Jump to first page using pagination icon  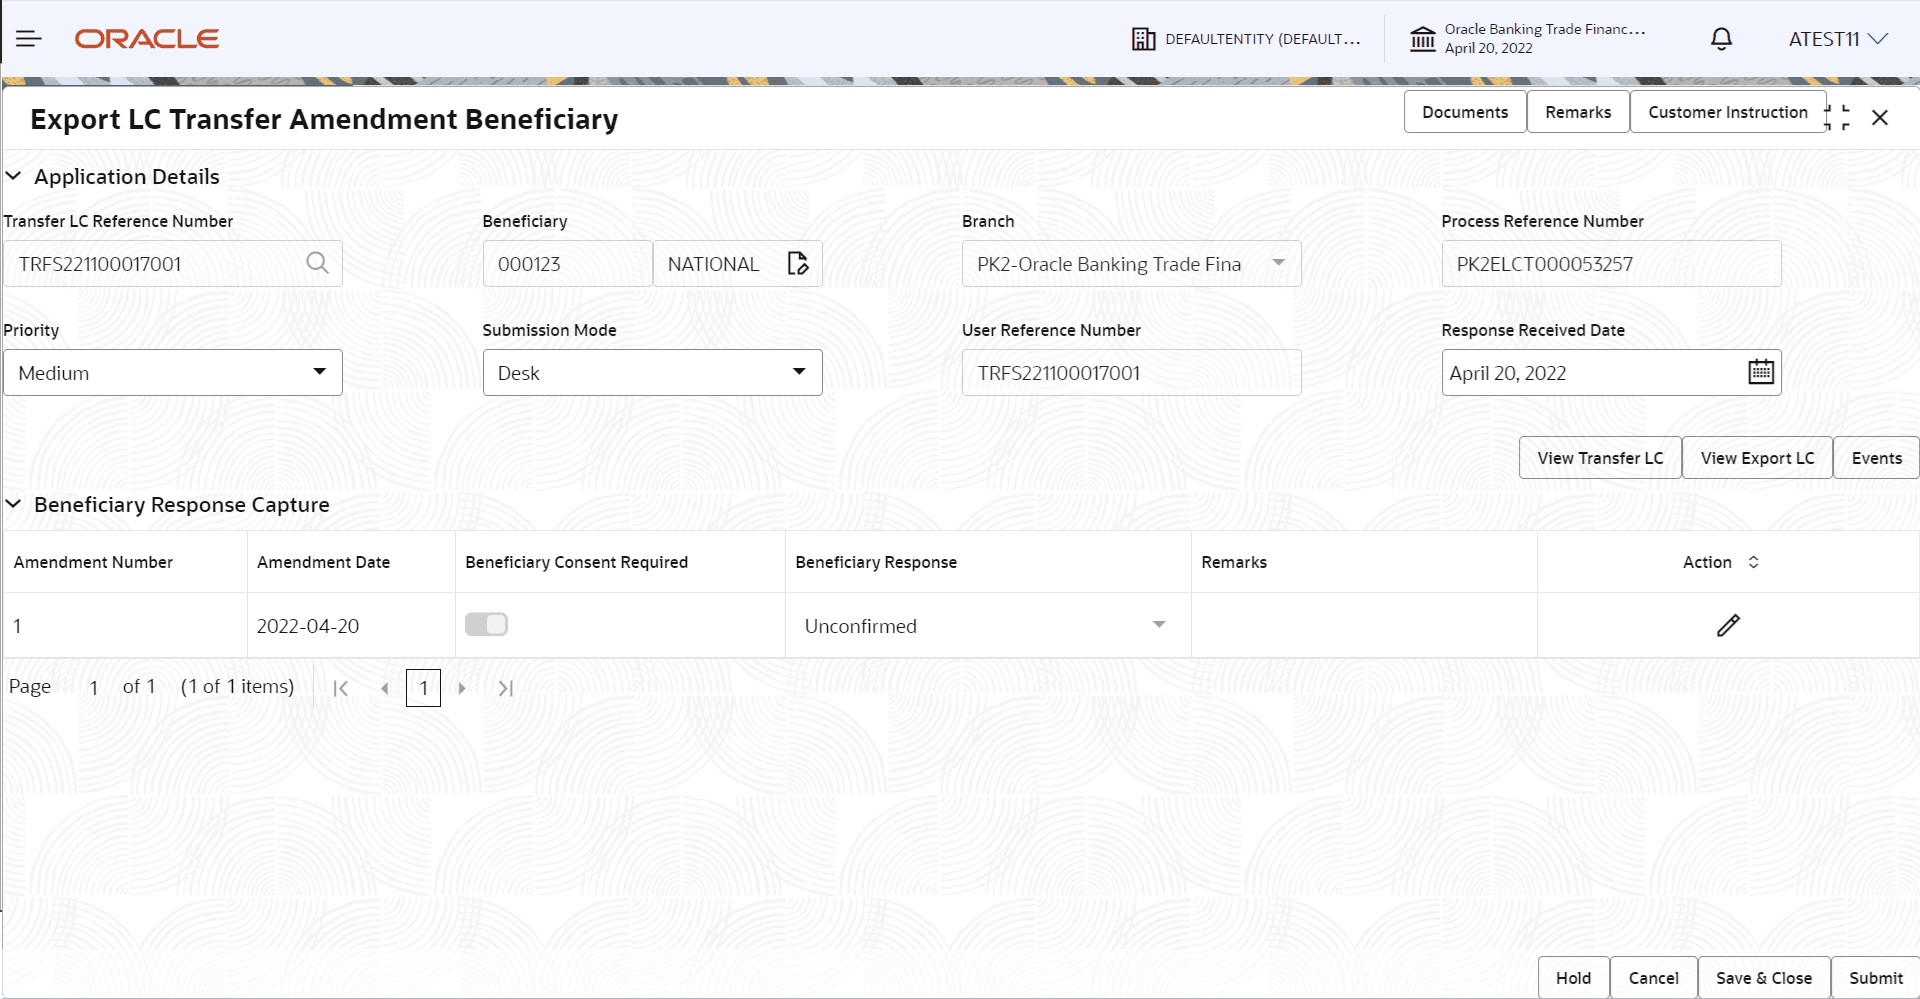[x=341, y=688]
